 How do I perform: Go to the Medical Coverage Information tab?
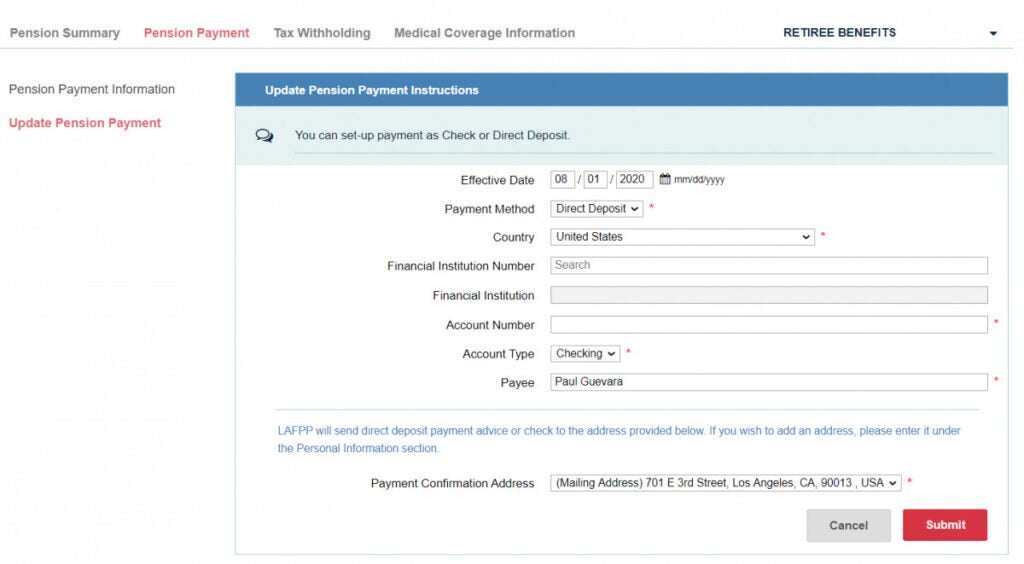click(x=484, y=33)
